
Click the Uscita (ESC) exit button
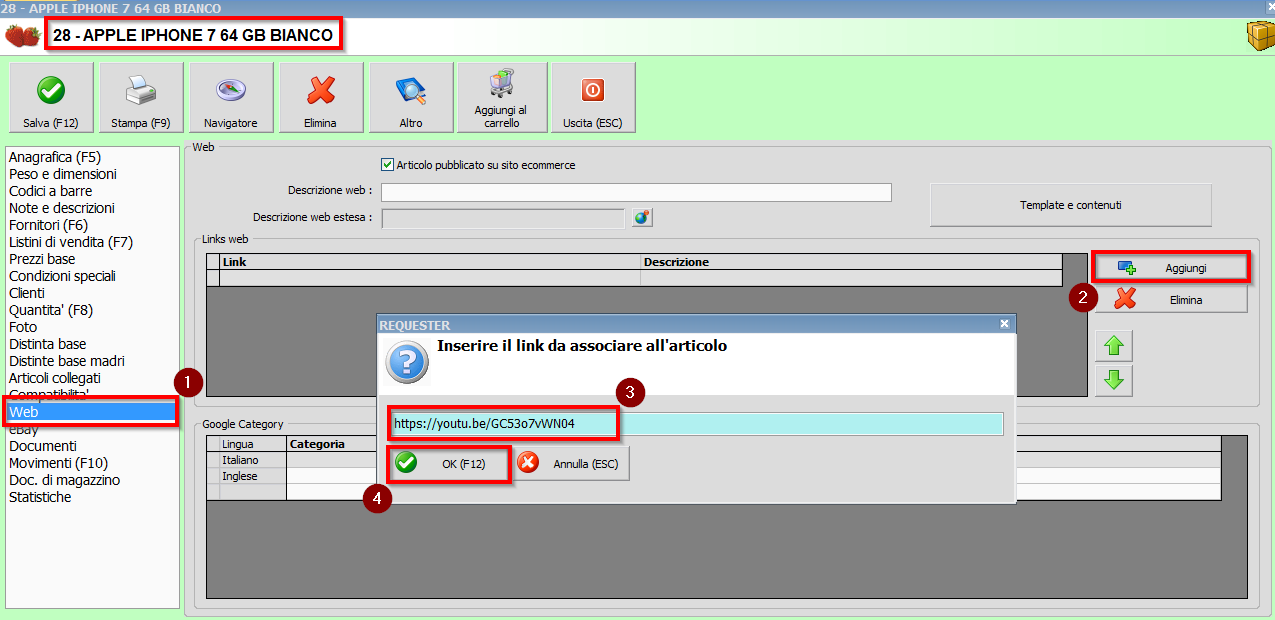tap(593, 97)
